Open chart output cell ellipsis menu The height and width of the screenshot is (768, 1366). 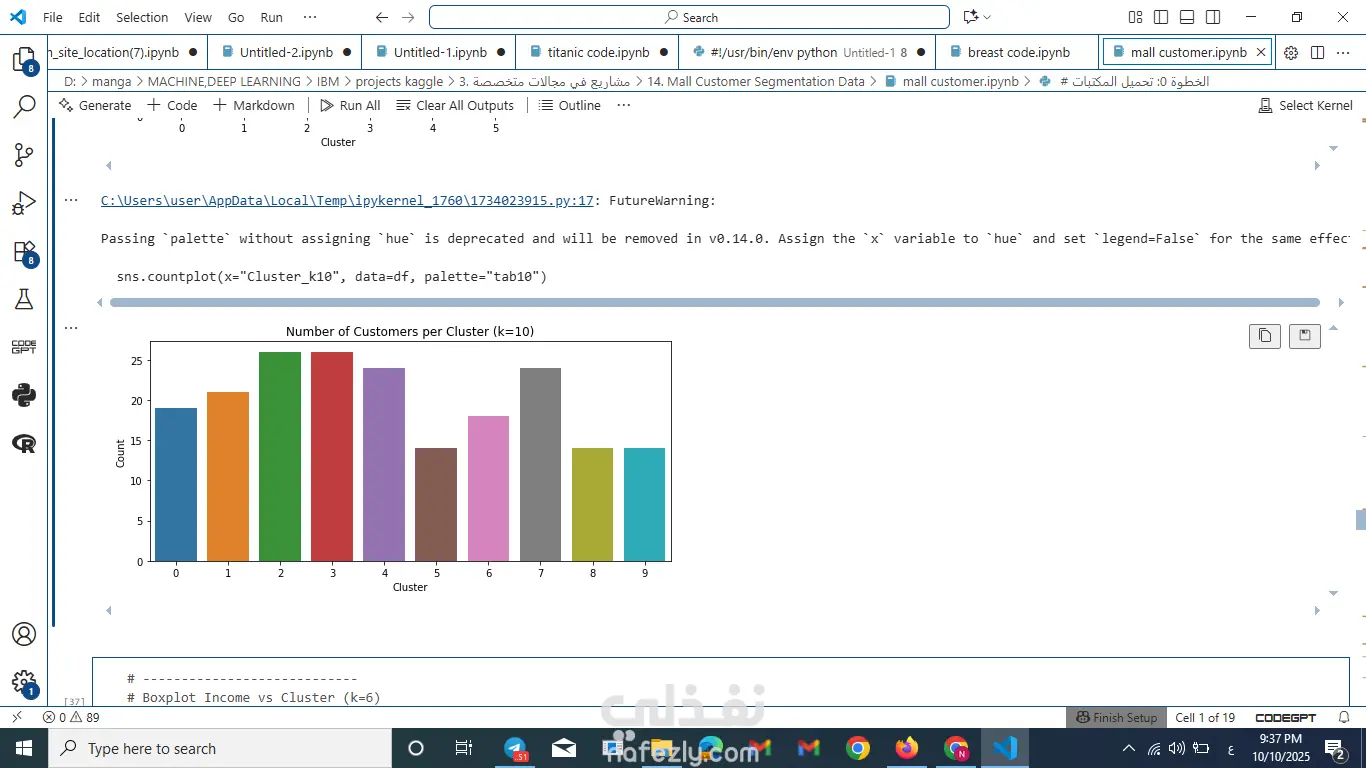(71, 327)
